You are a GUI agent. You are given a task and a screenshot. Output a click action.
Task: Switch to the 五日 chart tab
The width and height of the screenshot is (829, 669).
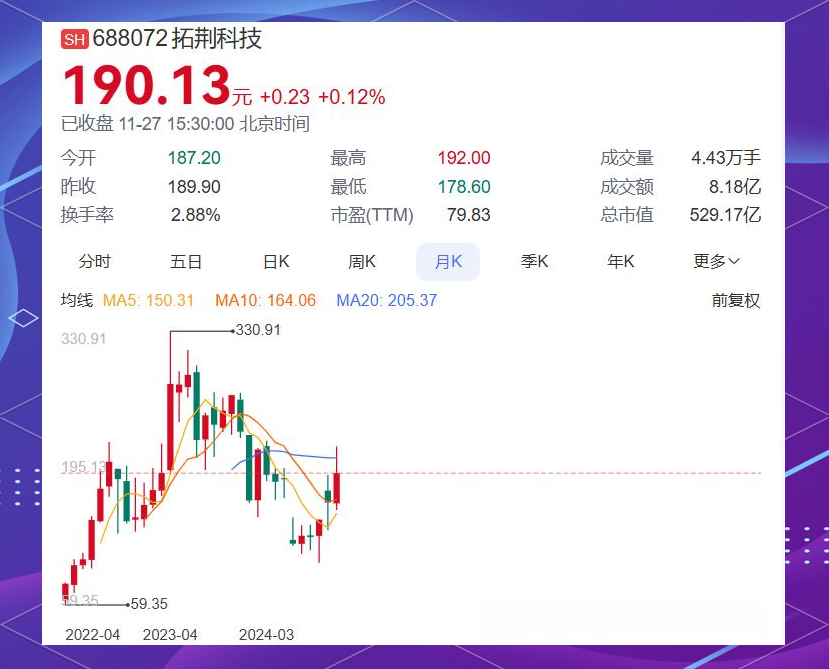[x=186, y=261]
